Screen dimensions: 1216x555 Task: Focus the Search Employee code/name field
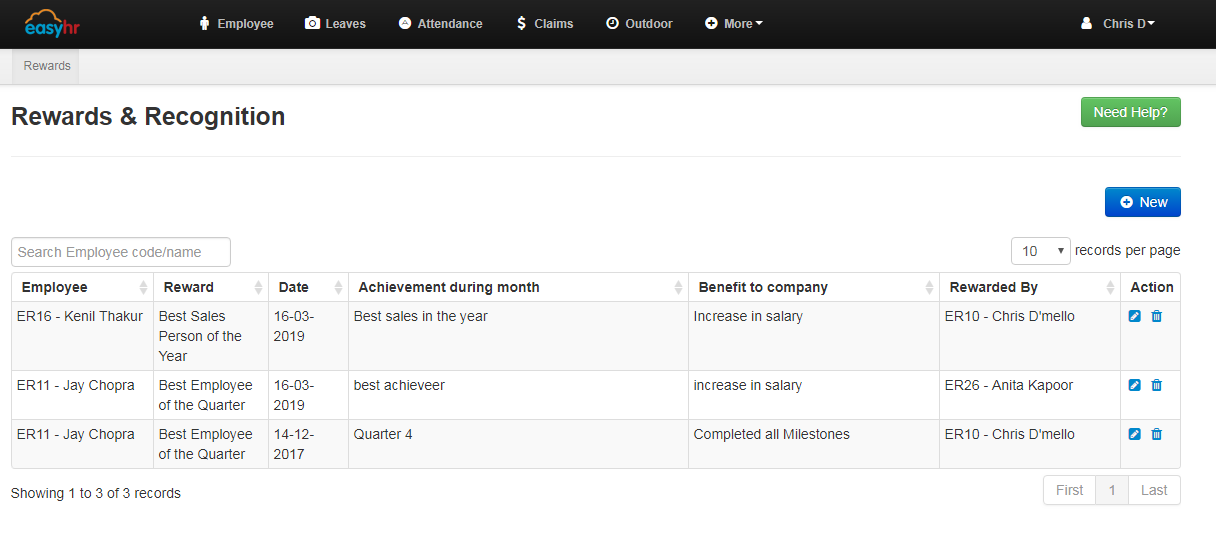[121, 252]
